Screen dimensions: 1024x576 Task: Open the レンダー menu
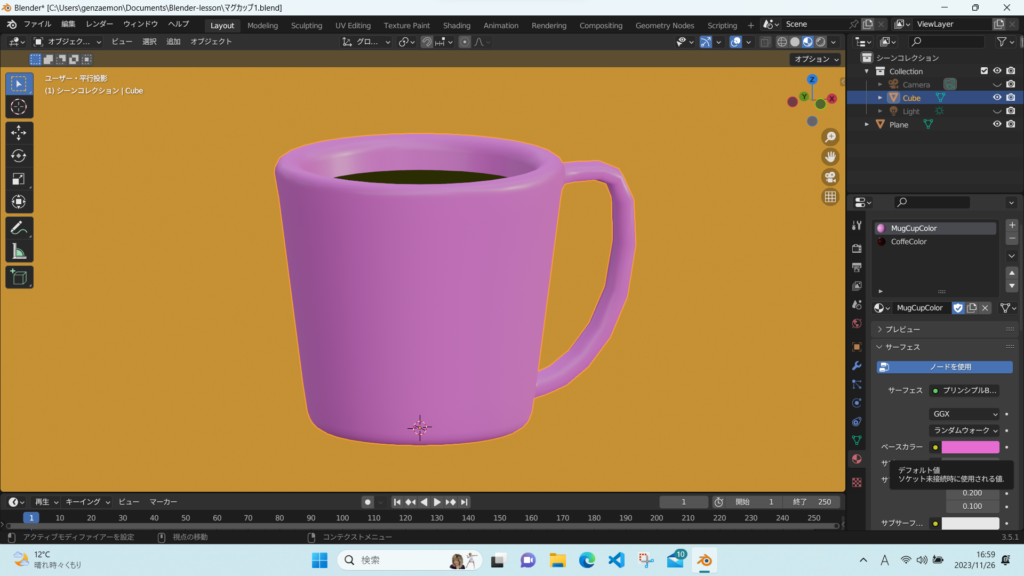tap(99, 23)
